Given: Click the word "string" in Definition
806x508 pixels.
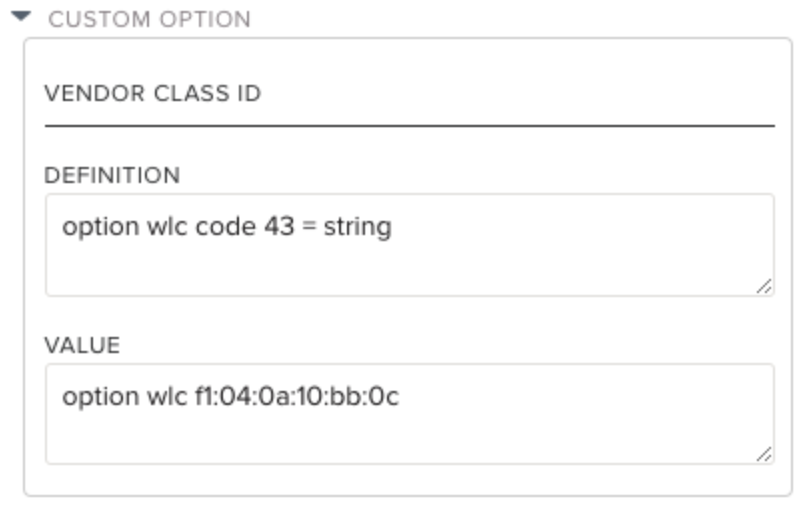Looking at the screenshot, I should pyautogui.click(x=357, y=227).
